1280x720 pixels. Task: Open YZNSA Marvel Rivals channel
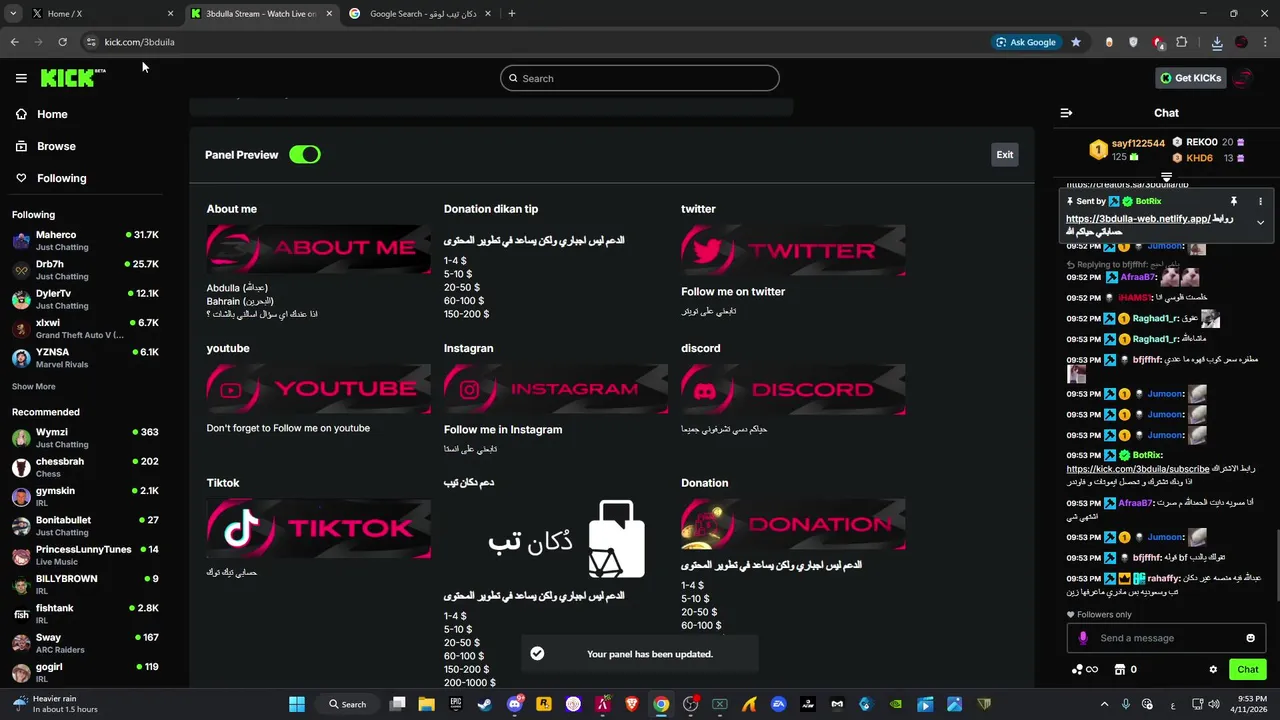click(x=85, y=357)
